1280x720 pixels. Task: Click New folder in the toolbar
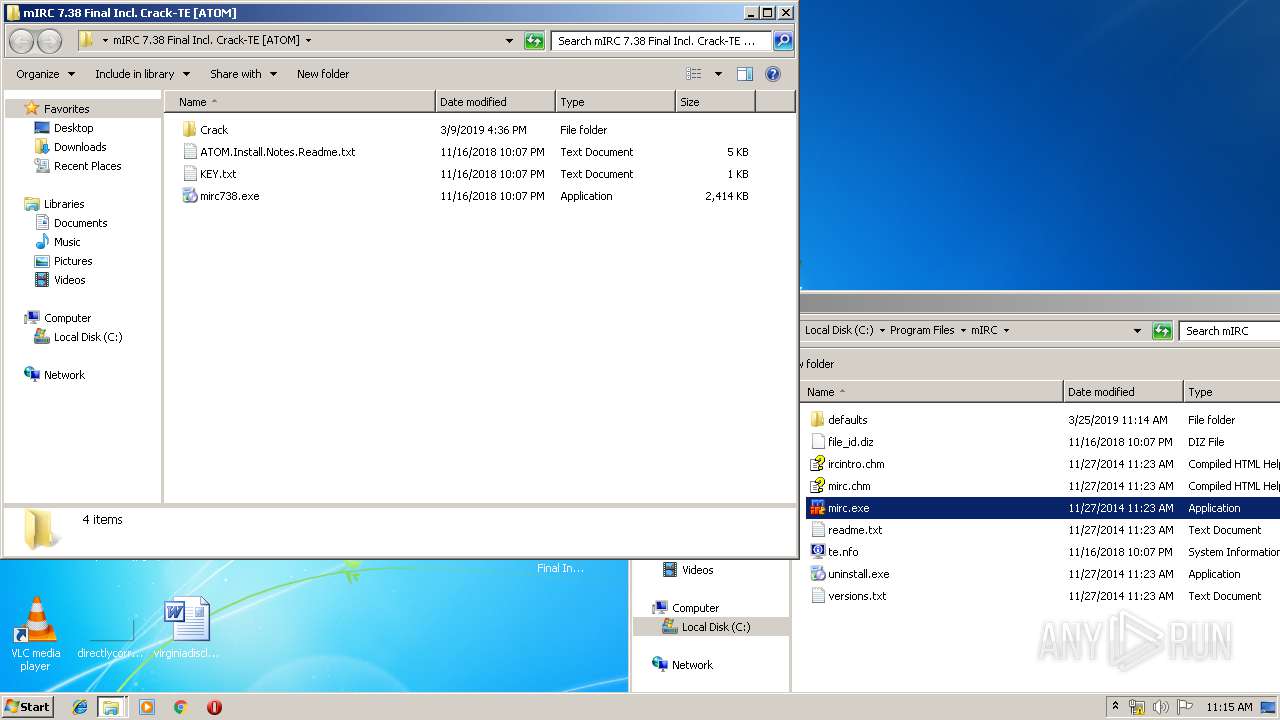pyautogui.click(x=323, y=74)
